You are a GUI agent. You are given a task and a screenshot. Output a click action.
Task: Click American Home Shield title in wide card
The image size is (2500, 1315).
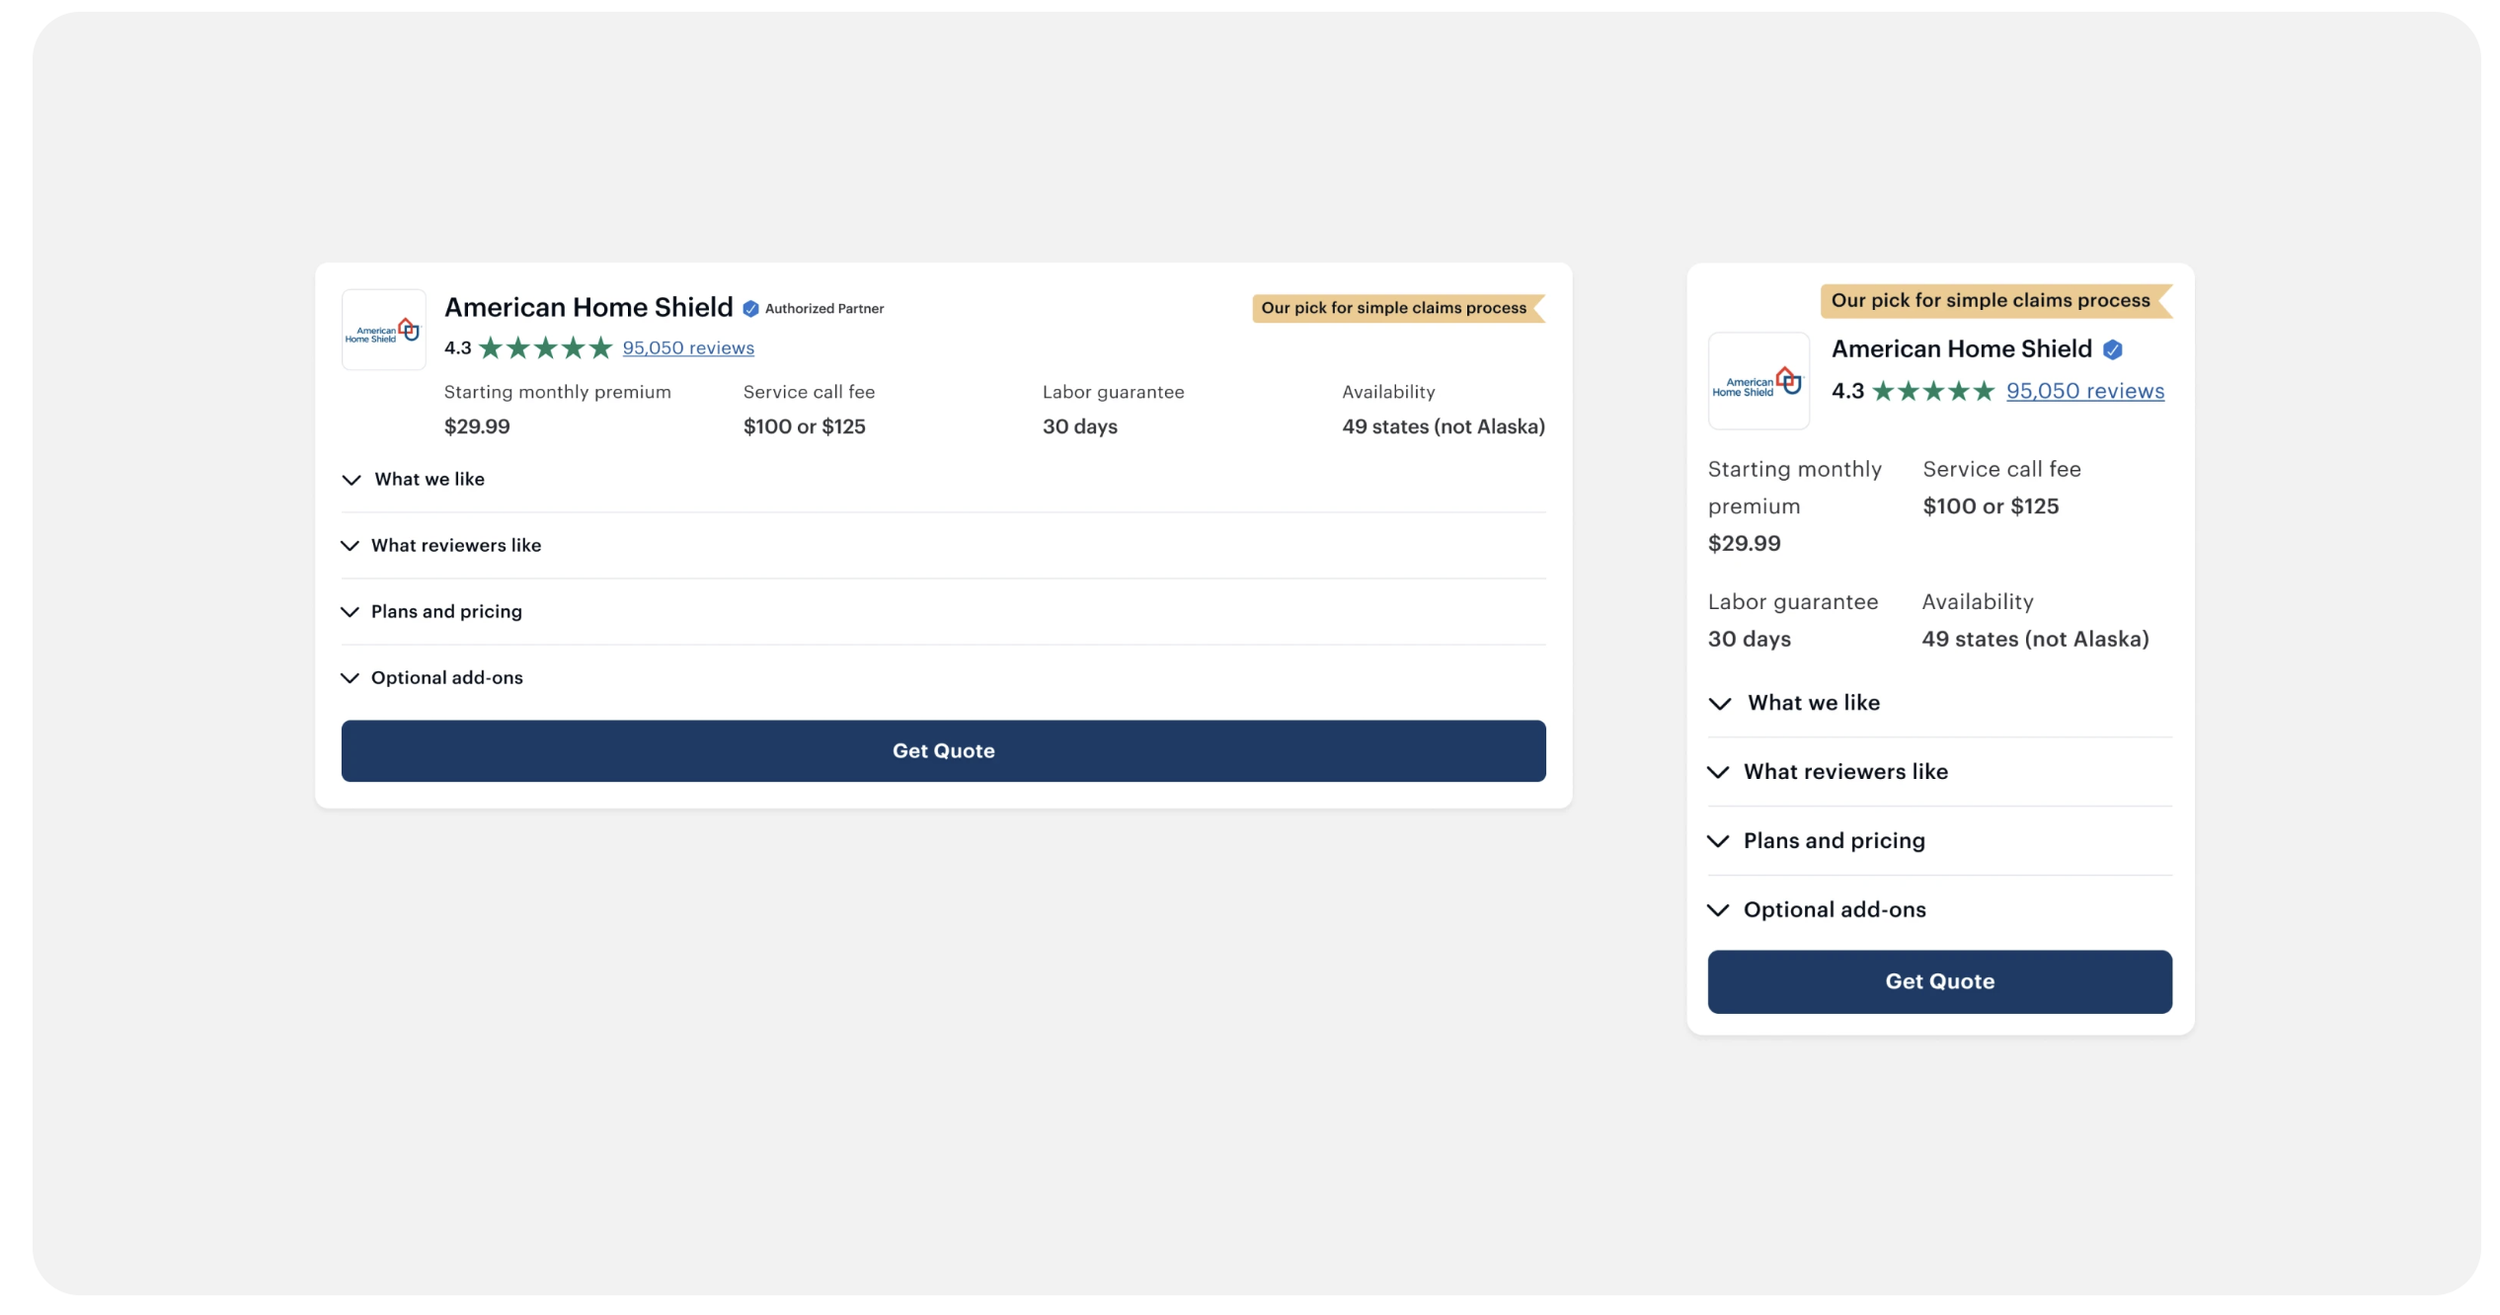[x=588, y=308]
